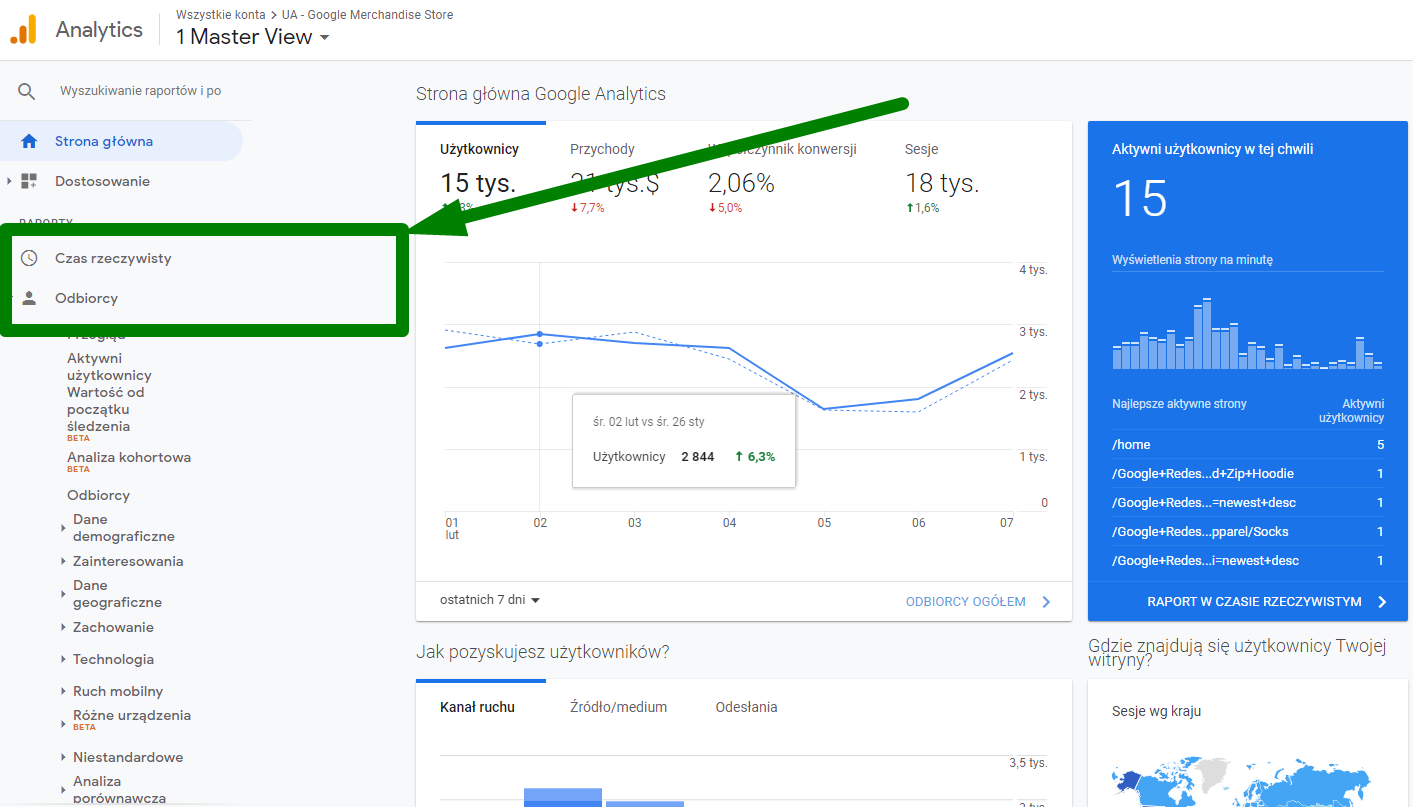Open the Czas rzeczywisty reports section
Image resolution: width=1413 pixels, height=807 pixels.
113,258
